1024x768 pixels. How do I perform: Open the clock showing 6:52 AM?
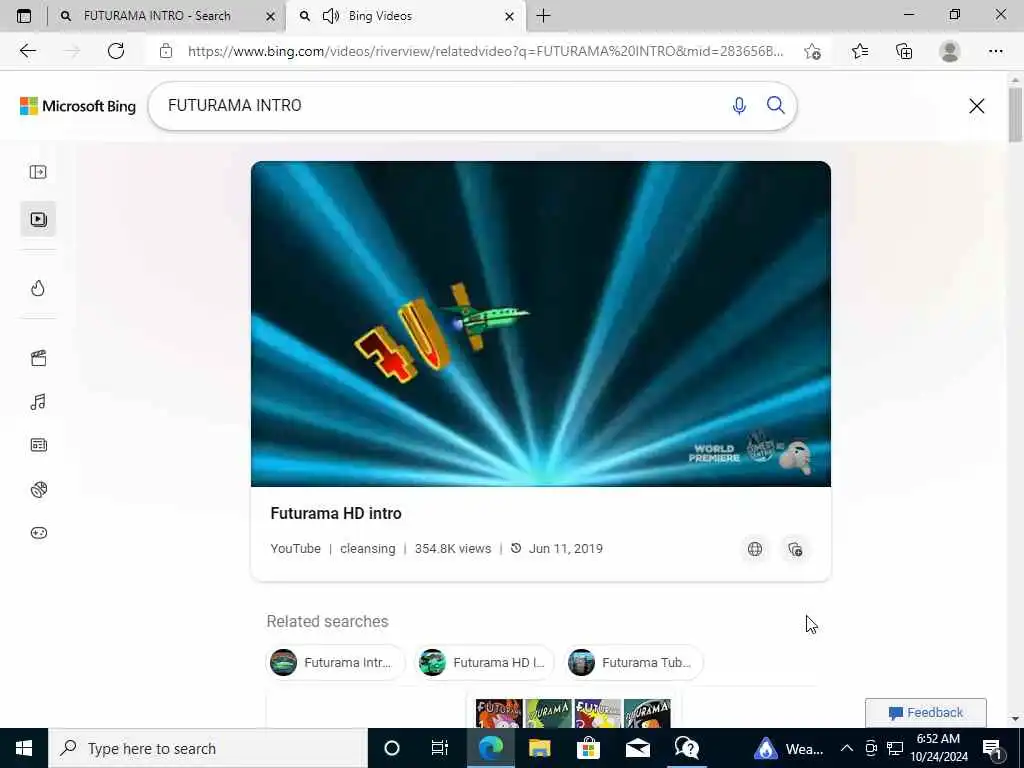click(x=938, y=748)
